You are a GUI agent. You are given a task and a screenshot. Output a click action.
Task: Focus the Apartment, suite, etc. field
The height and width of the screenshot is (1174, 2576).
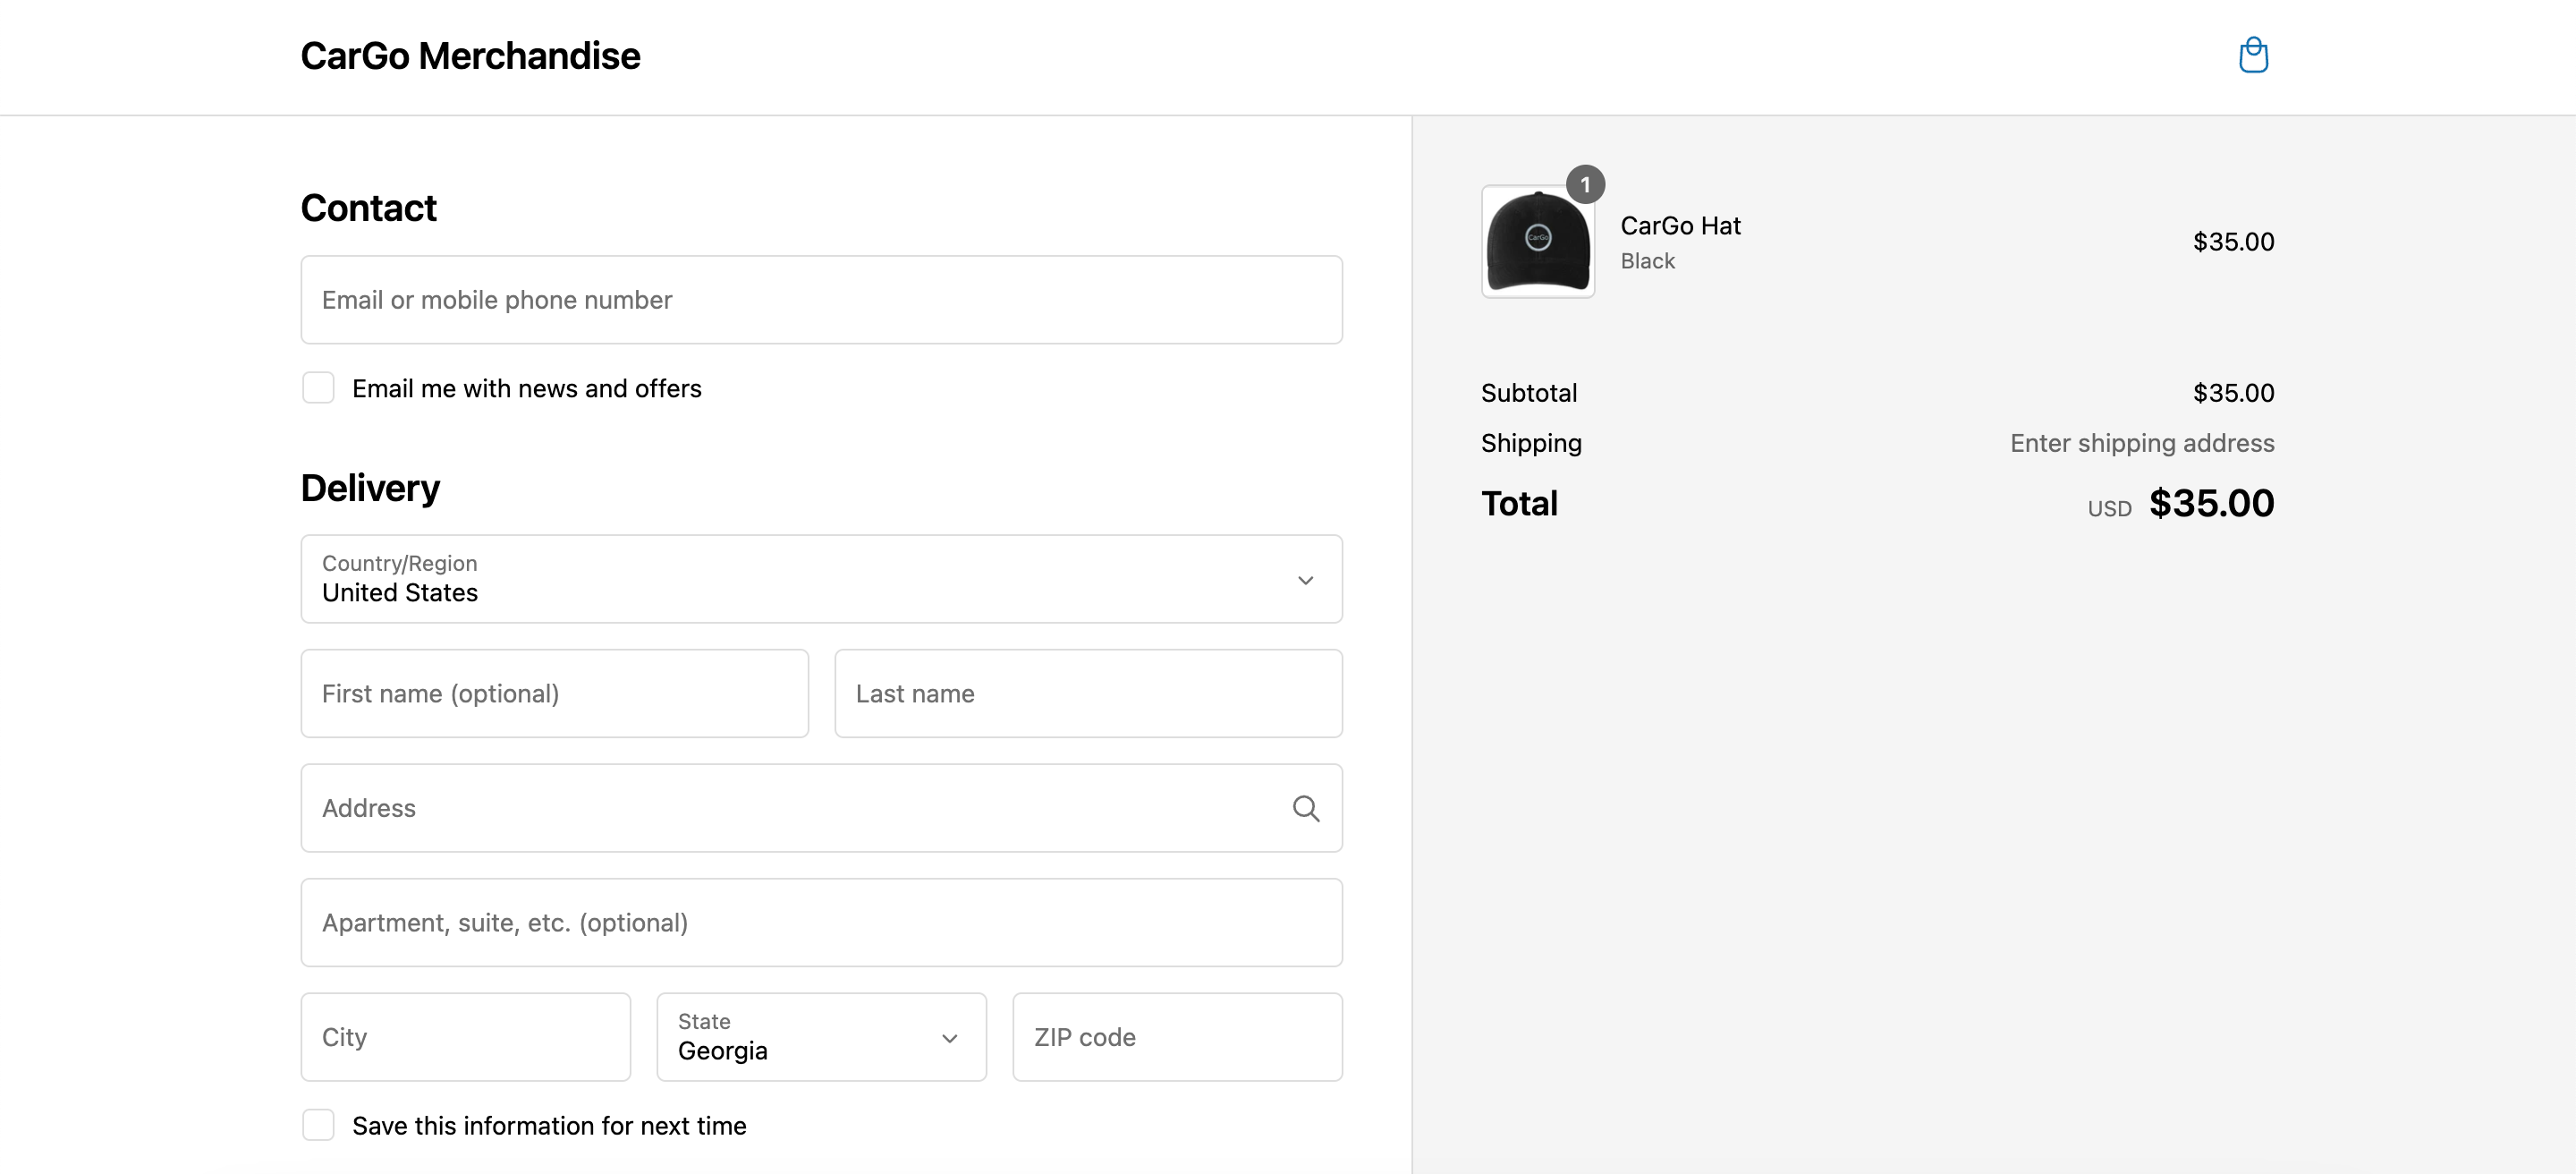coord(820,923)
